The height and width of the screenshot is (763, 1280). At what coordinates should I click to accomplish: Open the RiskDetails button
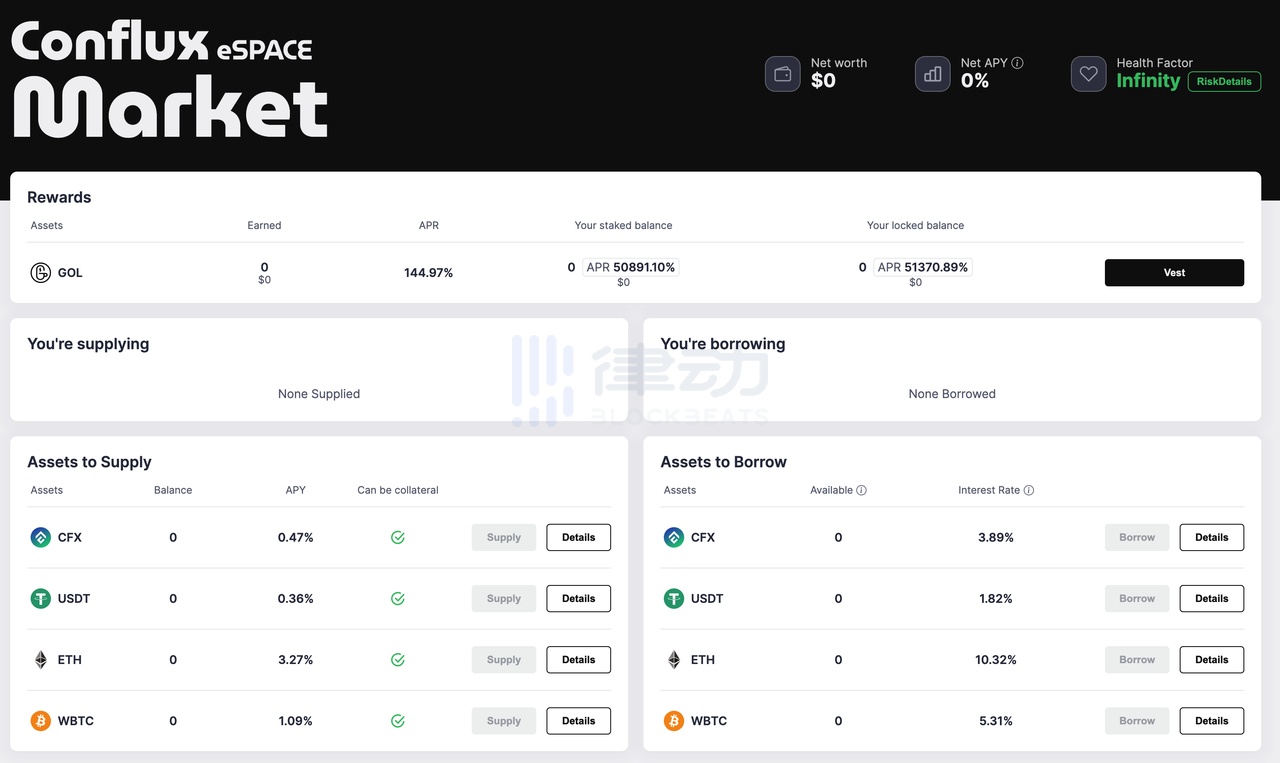(x=1224, y=82)
